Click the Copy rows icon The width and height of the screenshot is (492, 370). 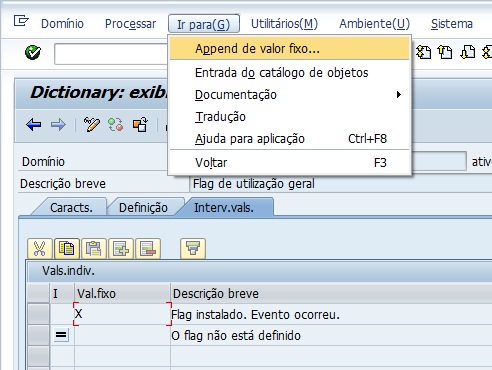click(67, 249)
